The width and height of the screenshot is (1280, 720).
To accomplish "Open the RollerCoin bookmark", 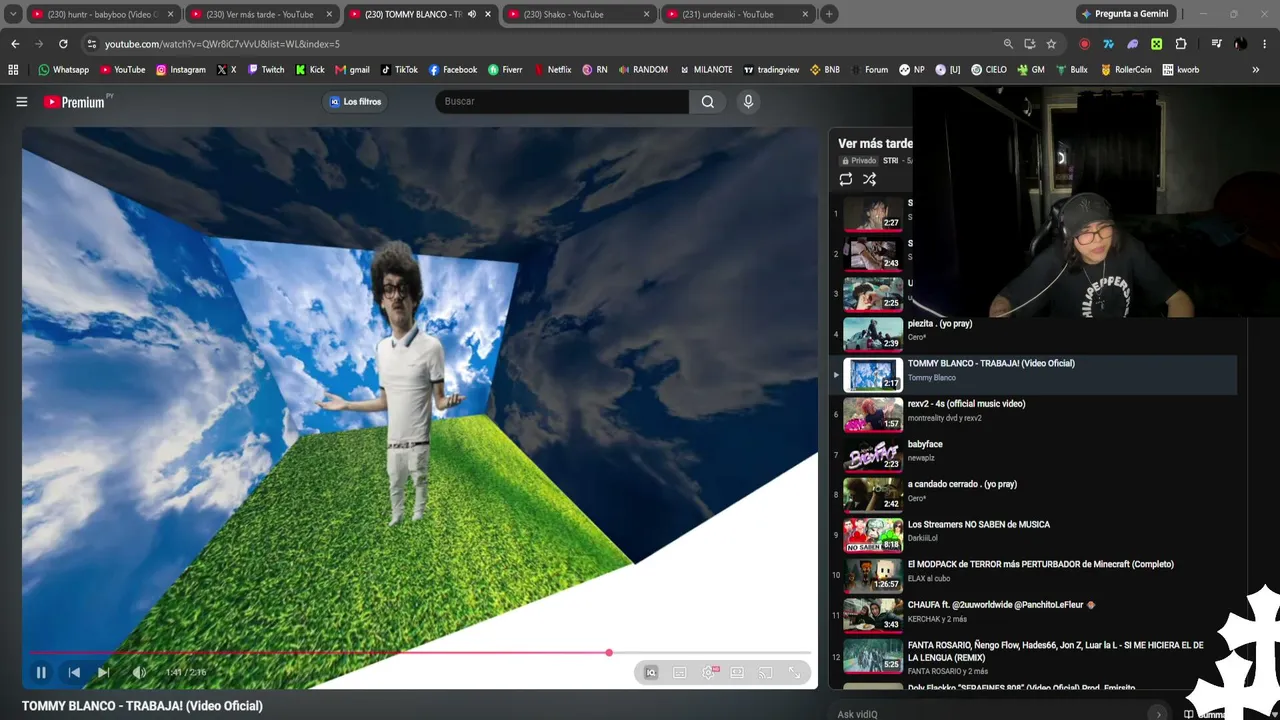I will click(1125, 70).
